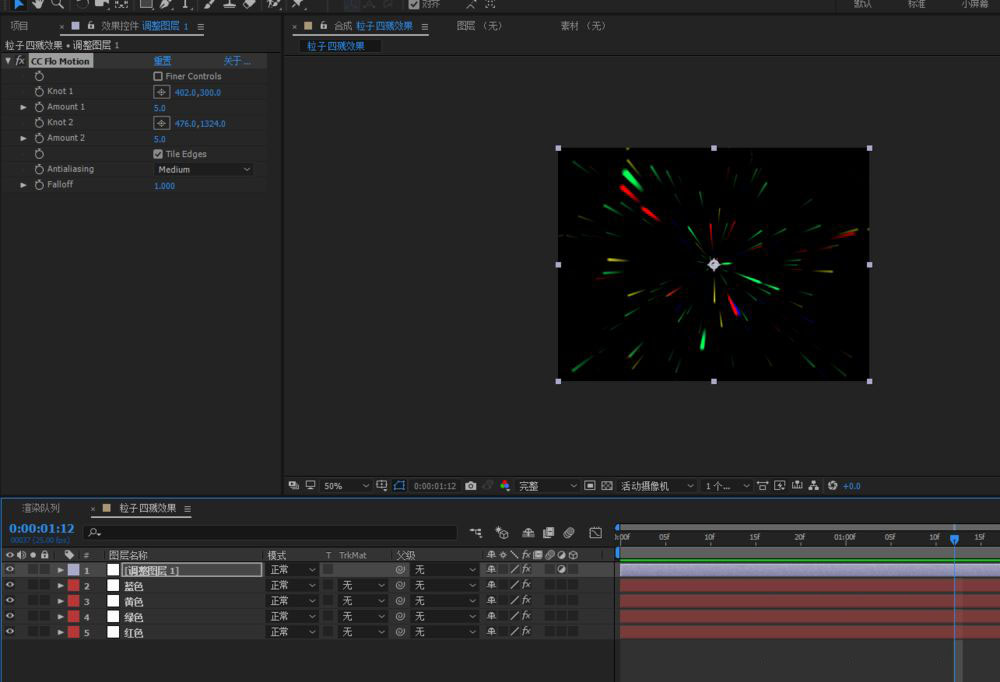Click the snapshot camera icon in viewer
1000x682 pixels.
[x=471, y=486]
